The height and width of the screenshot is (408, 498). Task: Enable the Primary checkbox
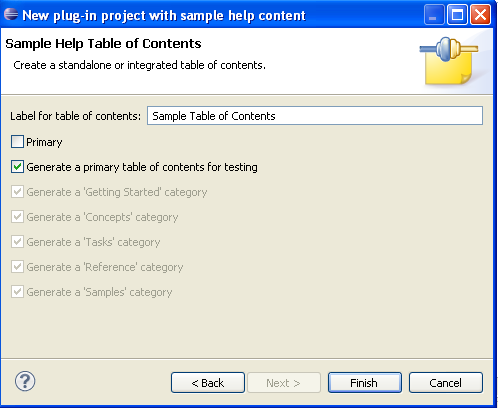coord(17,142)
